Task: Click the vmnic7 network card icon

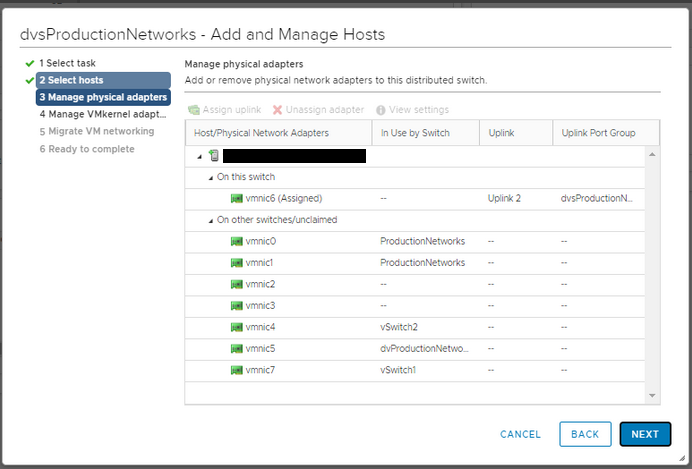Action: [237, 370]
